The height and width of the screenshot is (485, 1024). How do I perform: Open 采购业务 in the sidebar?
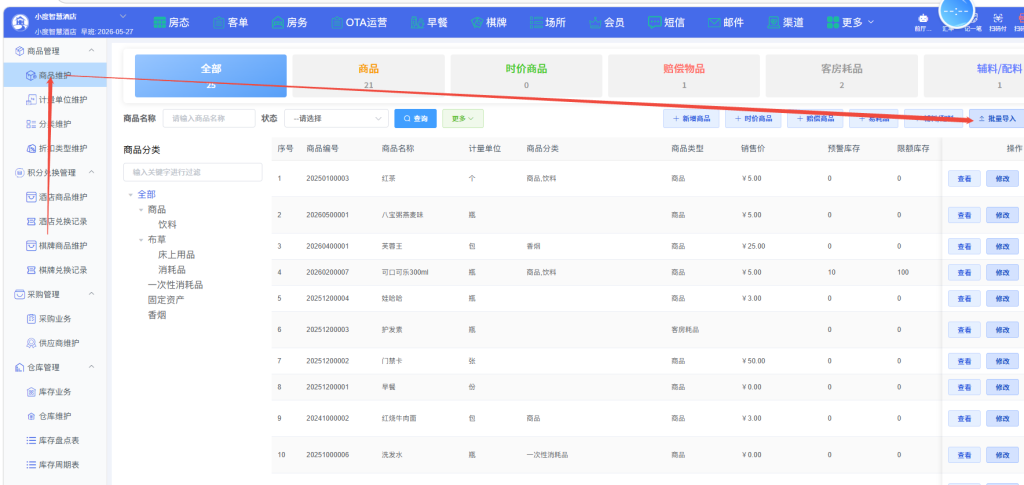tap(54, 319)
